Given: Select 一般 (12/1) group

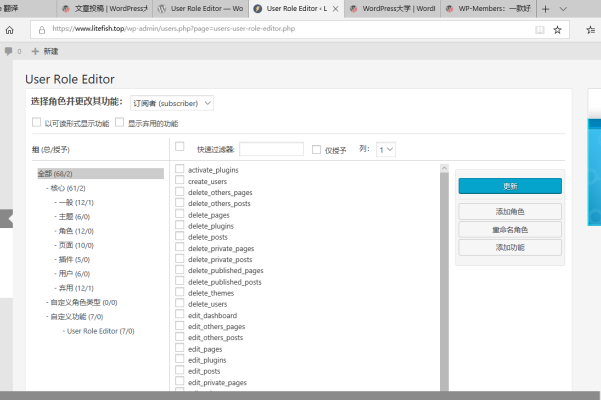Looking at the screenshot, I should coord(76,202).
